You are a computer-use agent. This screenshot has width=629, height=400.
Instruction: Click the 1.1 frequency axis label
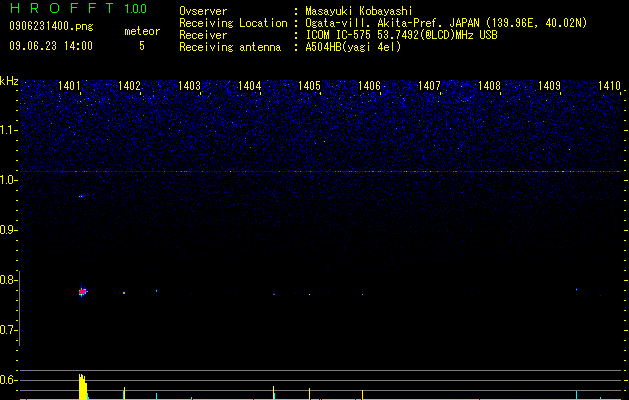click(9, 130)
